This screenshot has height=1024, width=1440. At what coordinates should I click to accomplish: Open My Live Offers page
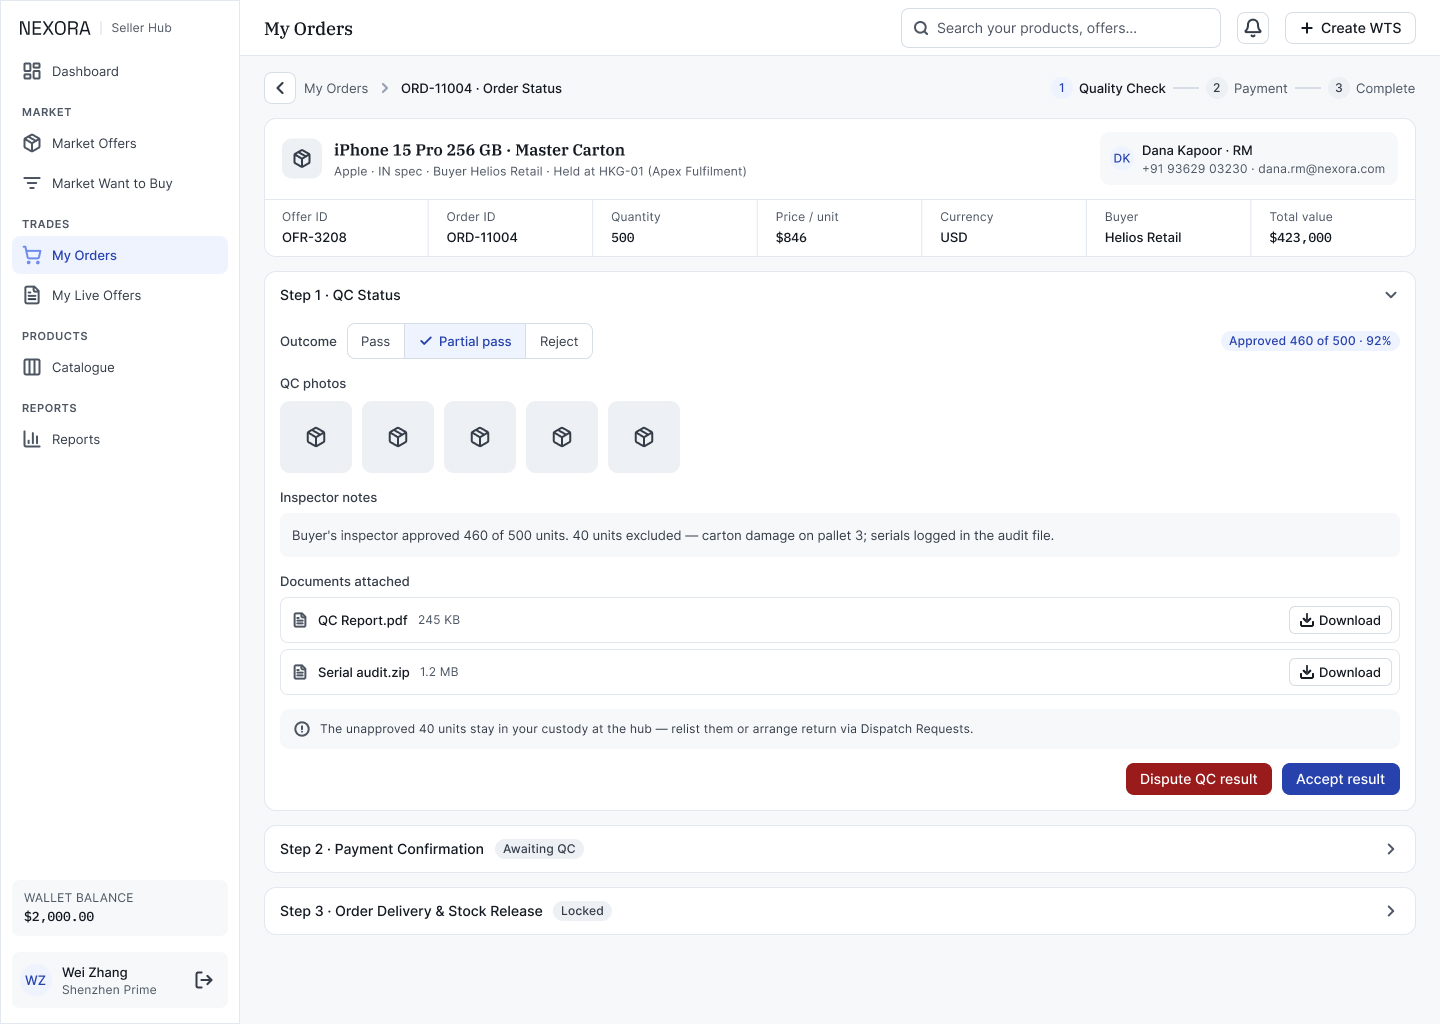[120, 295]
